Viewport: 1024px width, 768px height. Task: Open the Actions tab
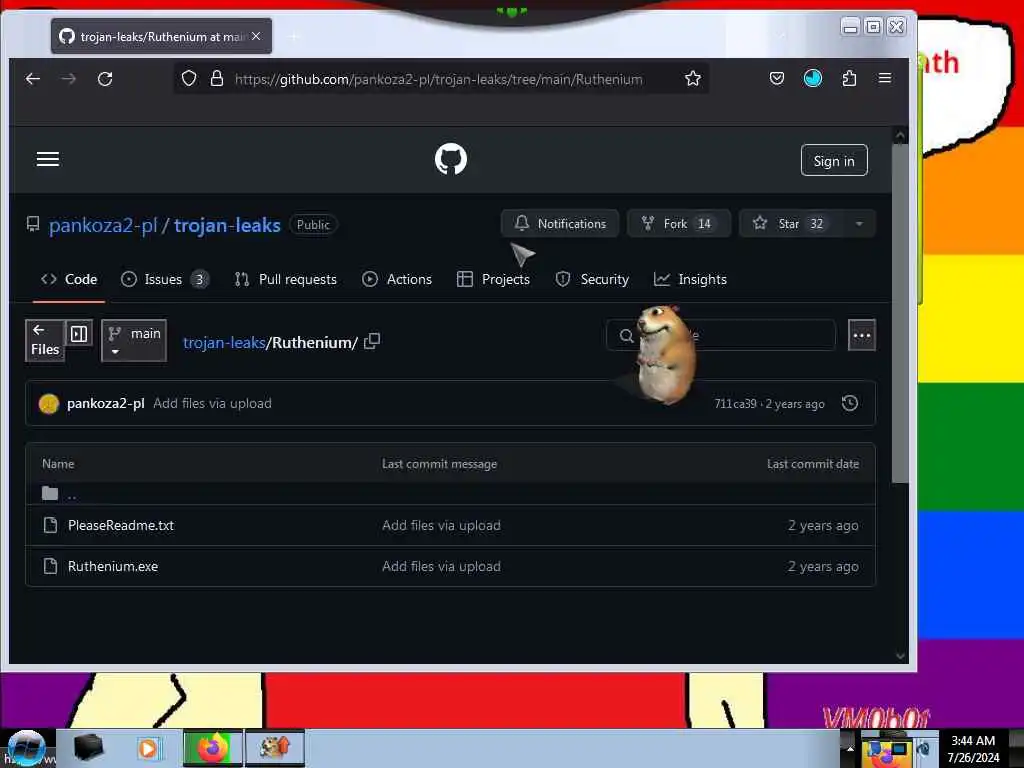[397, 280]
